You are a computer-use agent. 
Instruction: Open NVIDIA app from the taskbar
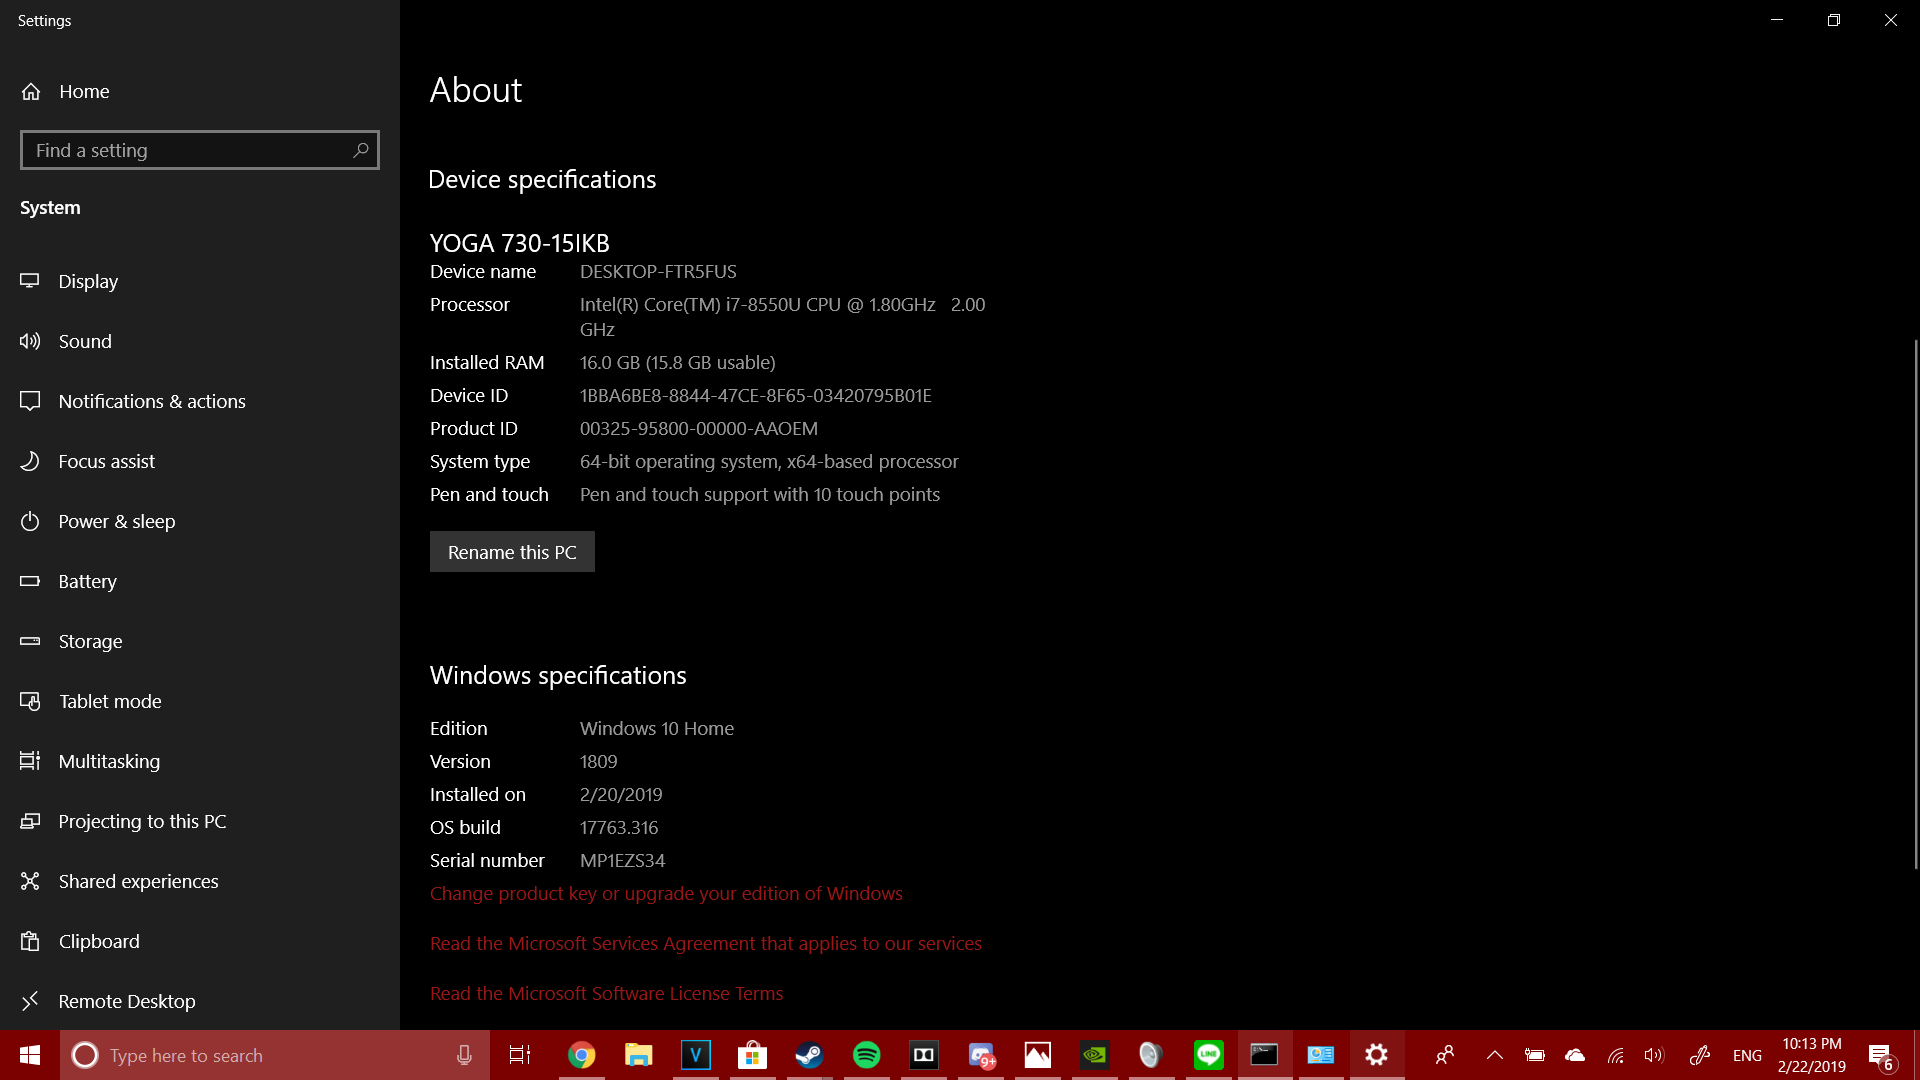pos(1095,1055)
